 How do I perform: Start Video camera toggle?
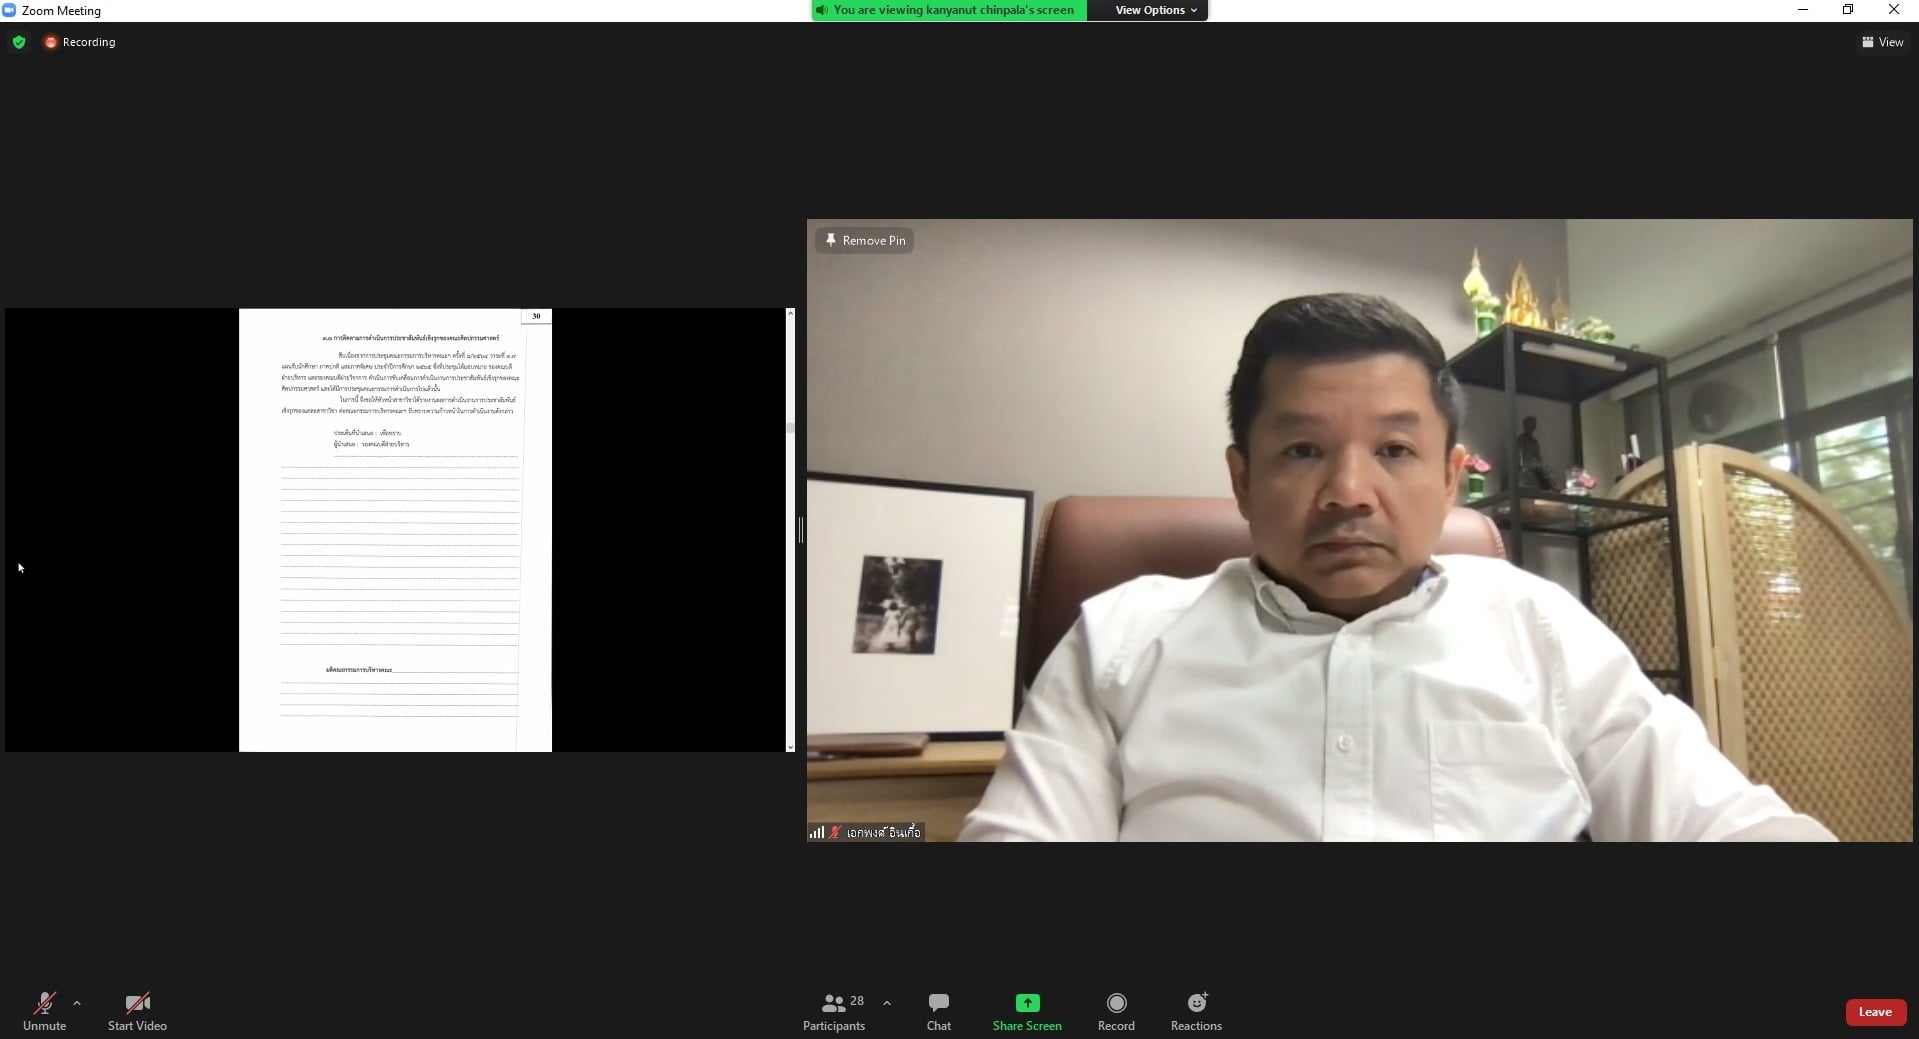click(x=137, y=1011)
